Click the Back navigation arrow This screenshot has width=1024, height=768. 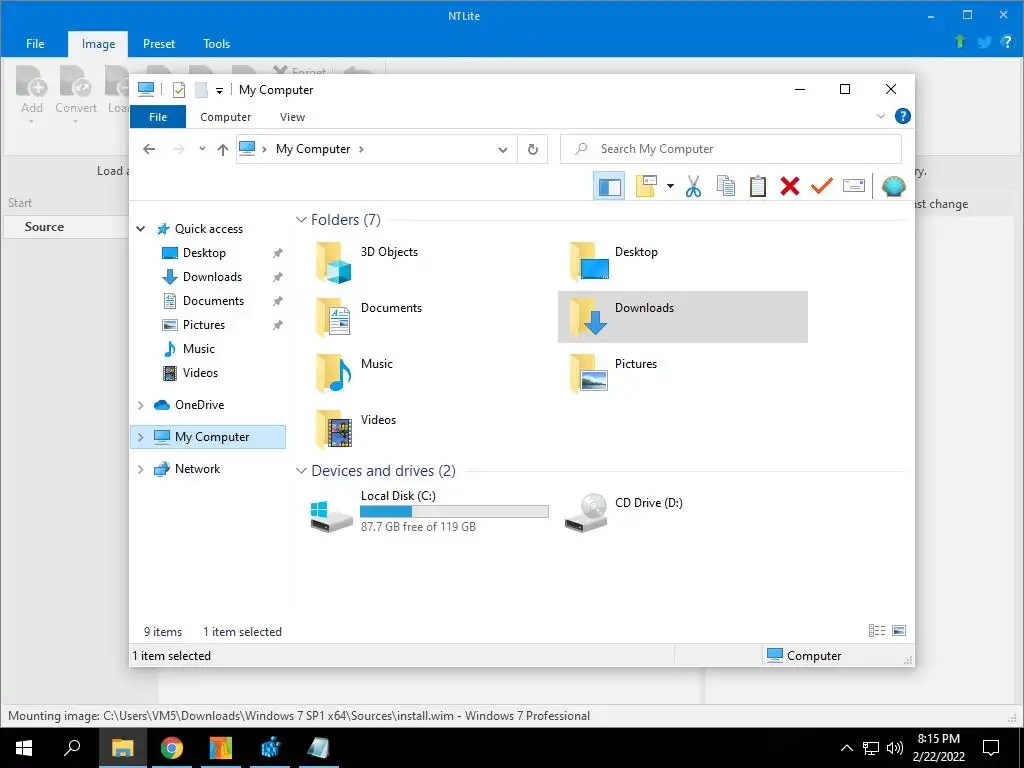(x=149, y=150)
